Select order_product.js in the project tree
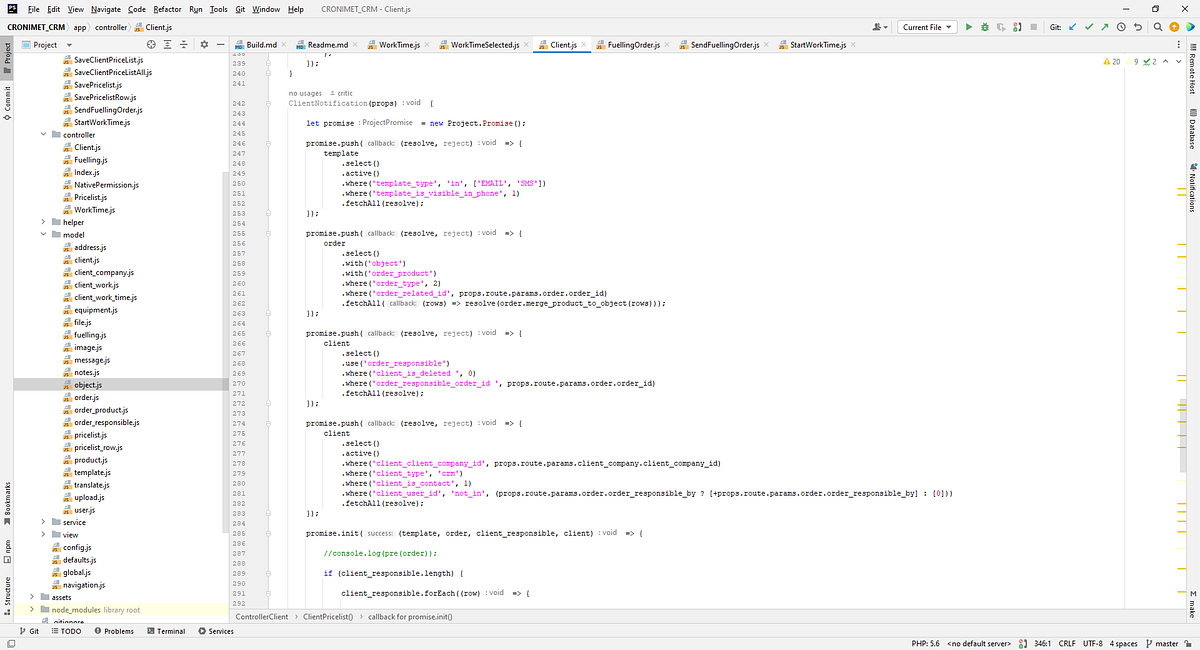The image size is (1200, 650). click(x=100, y=410)
